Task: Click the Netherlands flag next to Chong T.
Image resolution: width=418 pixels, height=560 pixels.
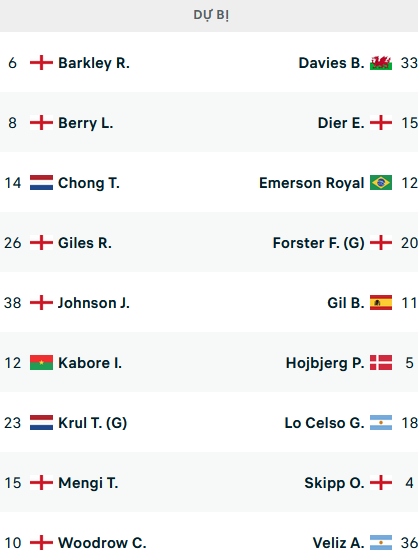Action: point(41,183)
